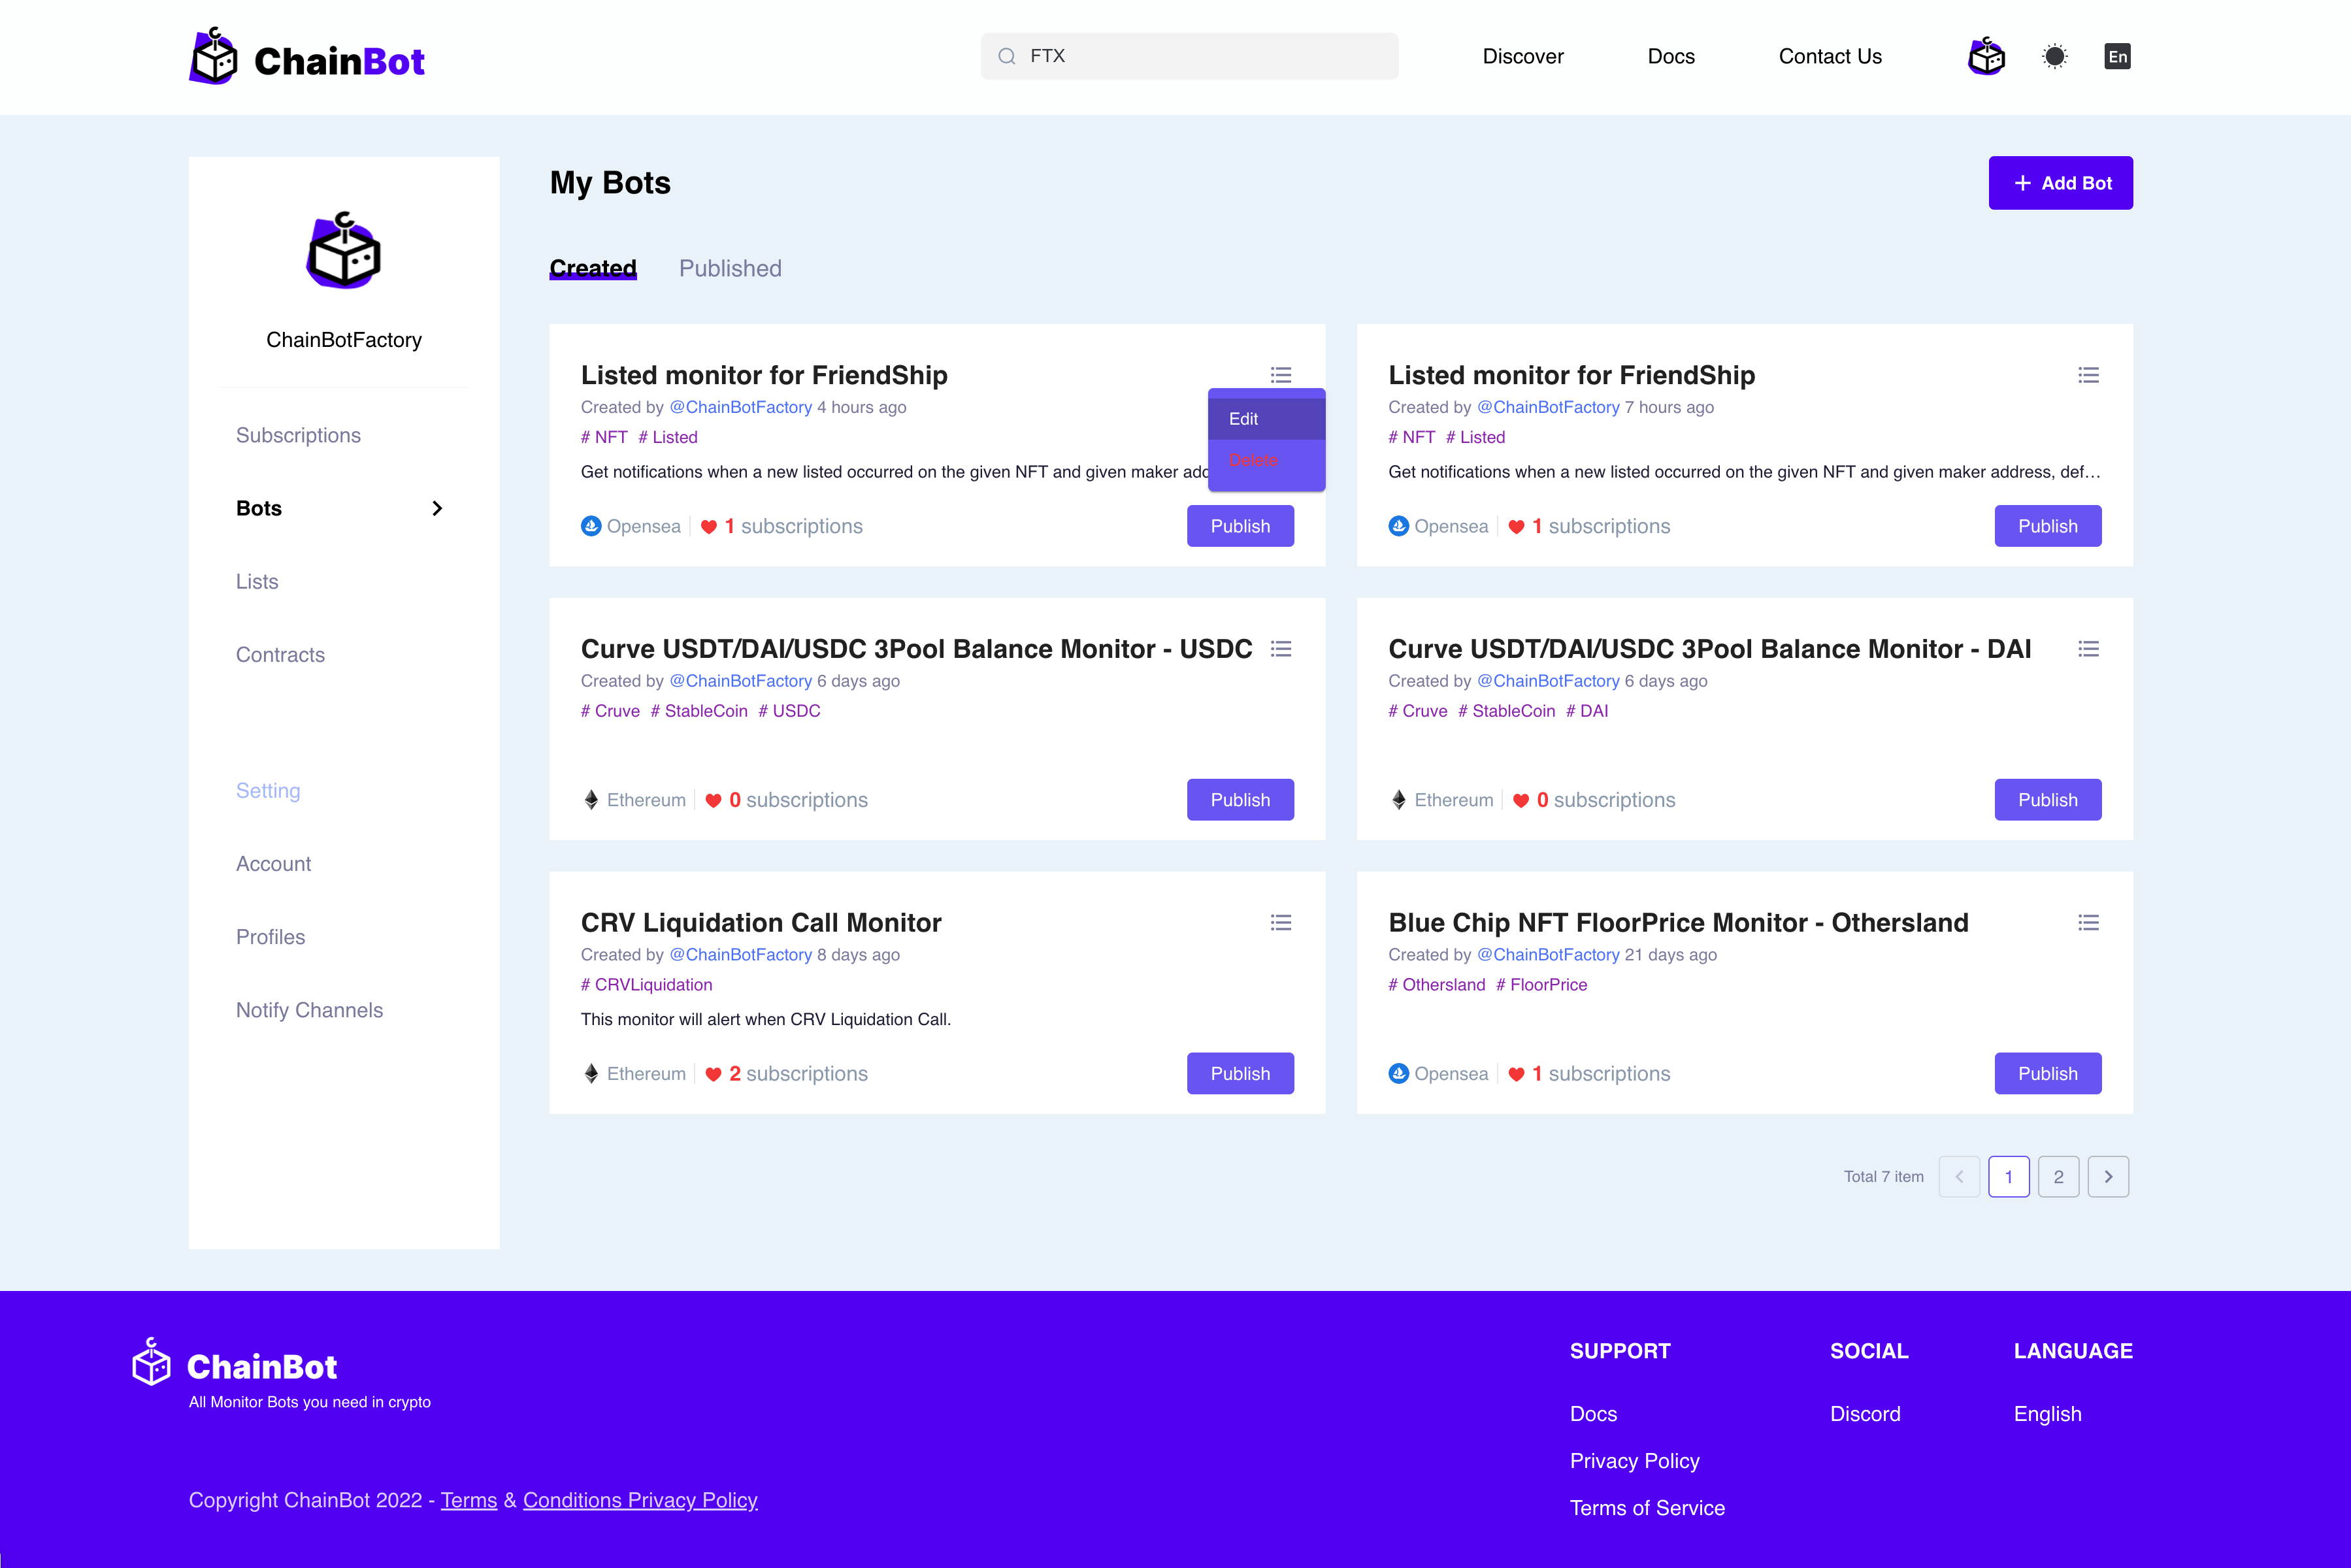Click the ChainBot logo in the header
Viewport: 2351px width, 1568px height.
pos(306,58)
